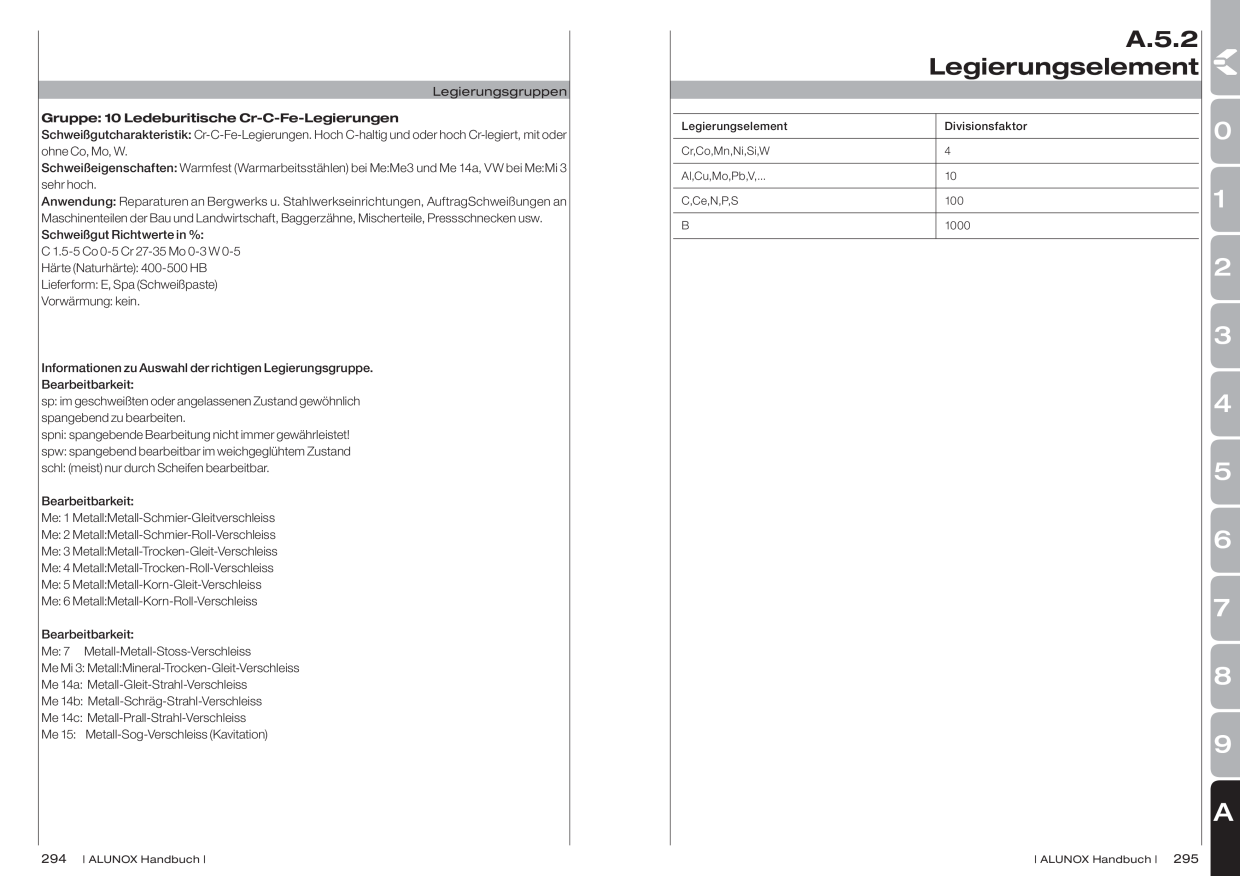
Task: Click divisor value 100 in table
Action: [x=955, y=201]
